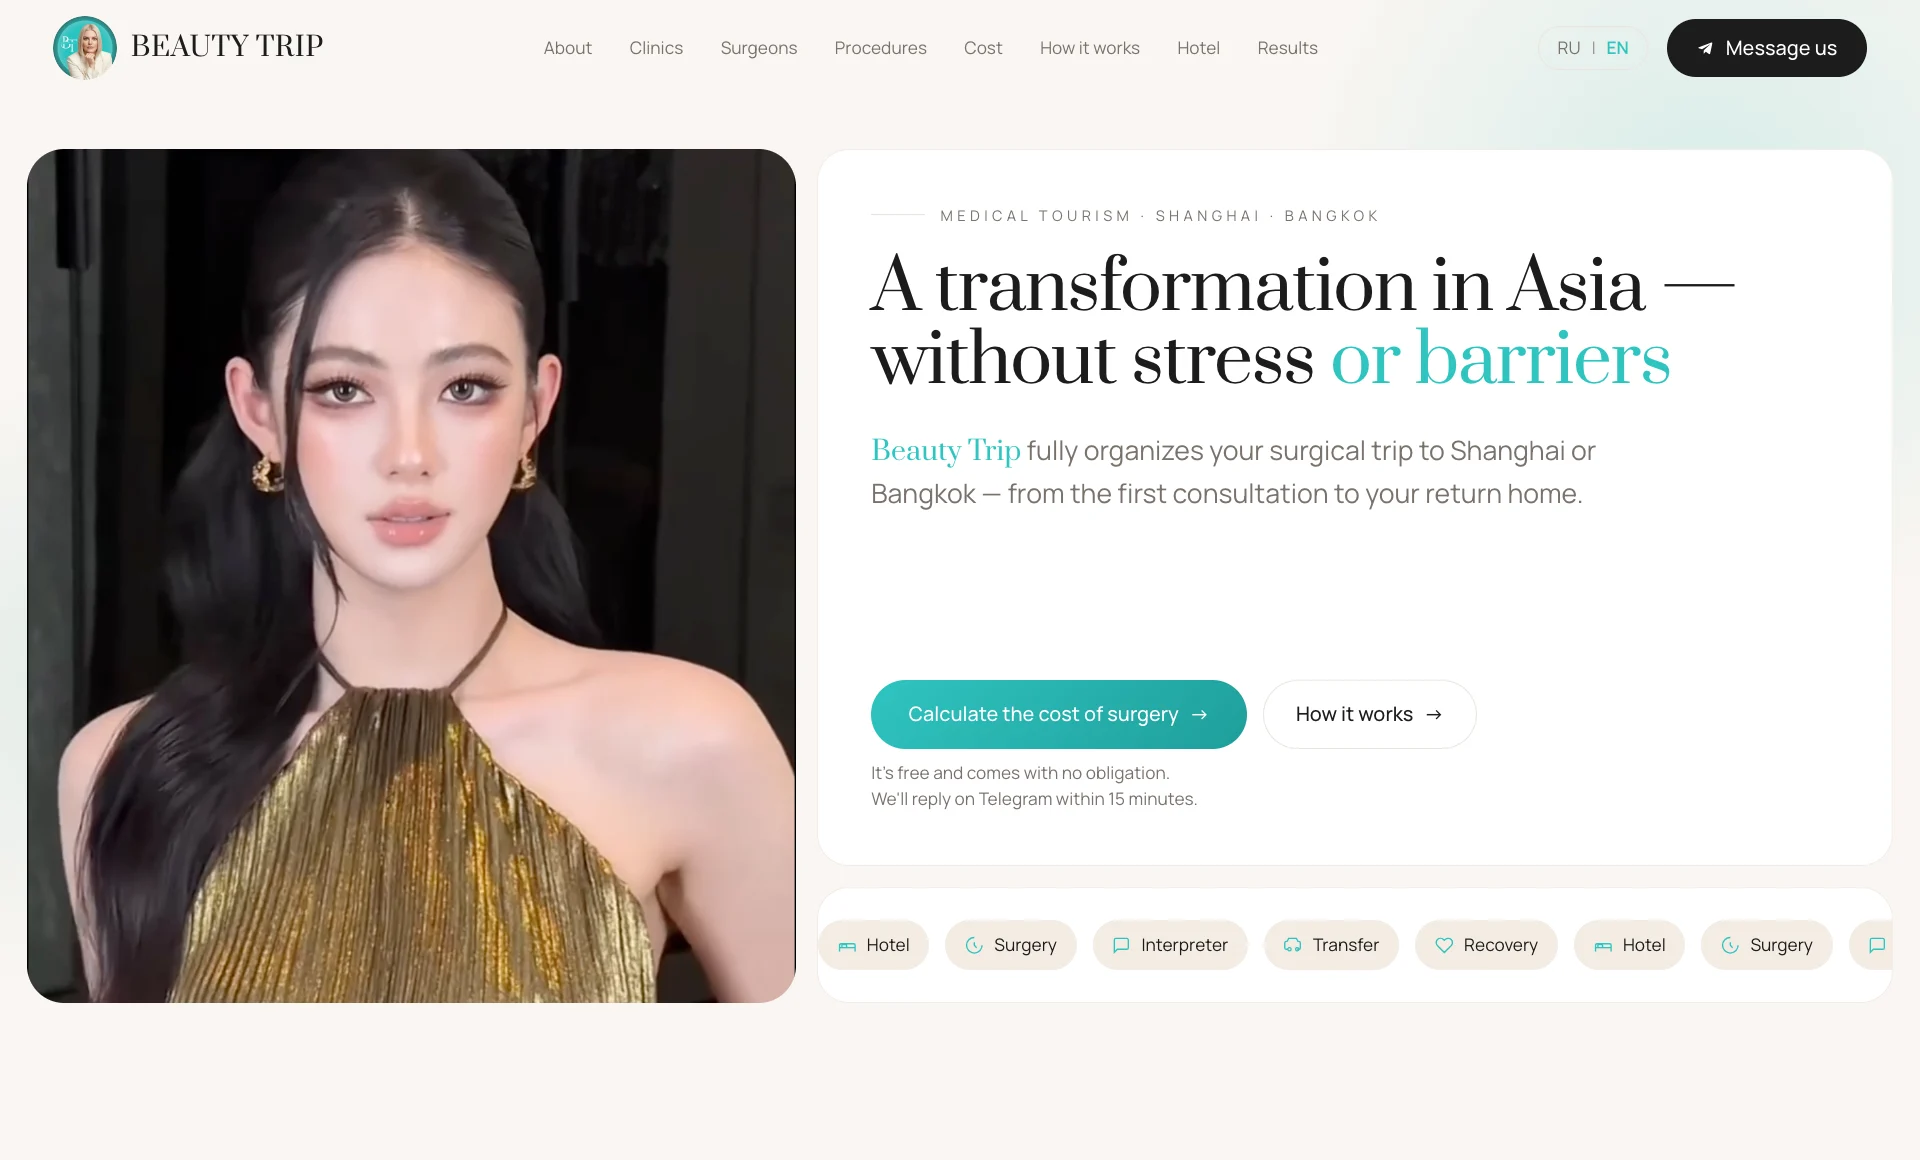Select Procedures in the top menu
This screenshot has height=1160, width=1920.
(x=880, y=48)
